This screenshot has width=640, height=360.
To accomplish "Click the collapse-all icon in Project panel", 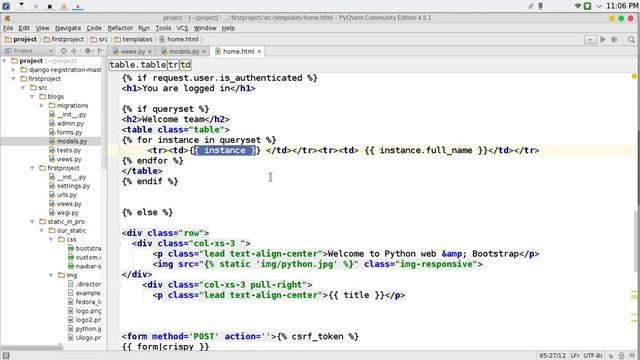I will (74, 51).
